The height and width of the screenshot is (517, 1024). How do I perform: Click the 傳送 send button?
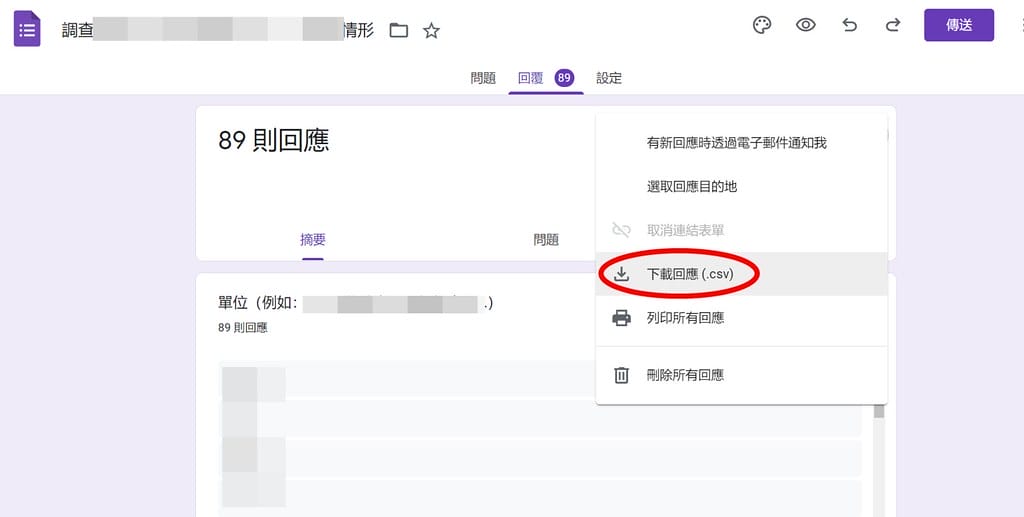point(959,25)
